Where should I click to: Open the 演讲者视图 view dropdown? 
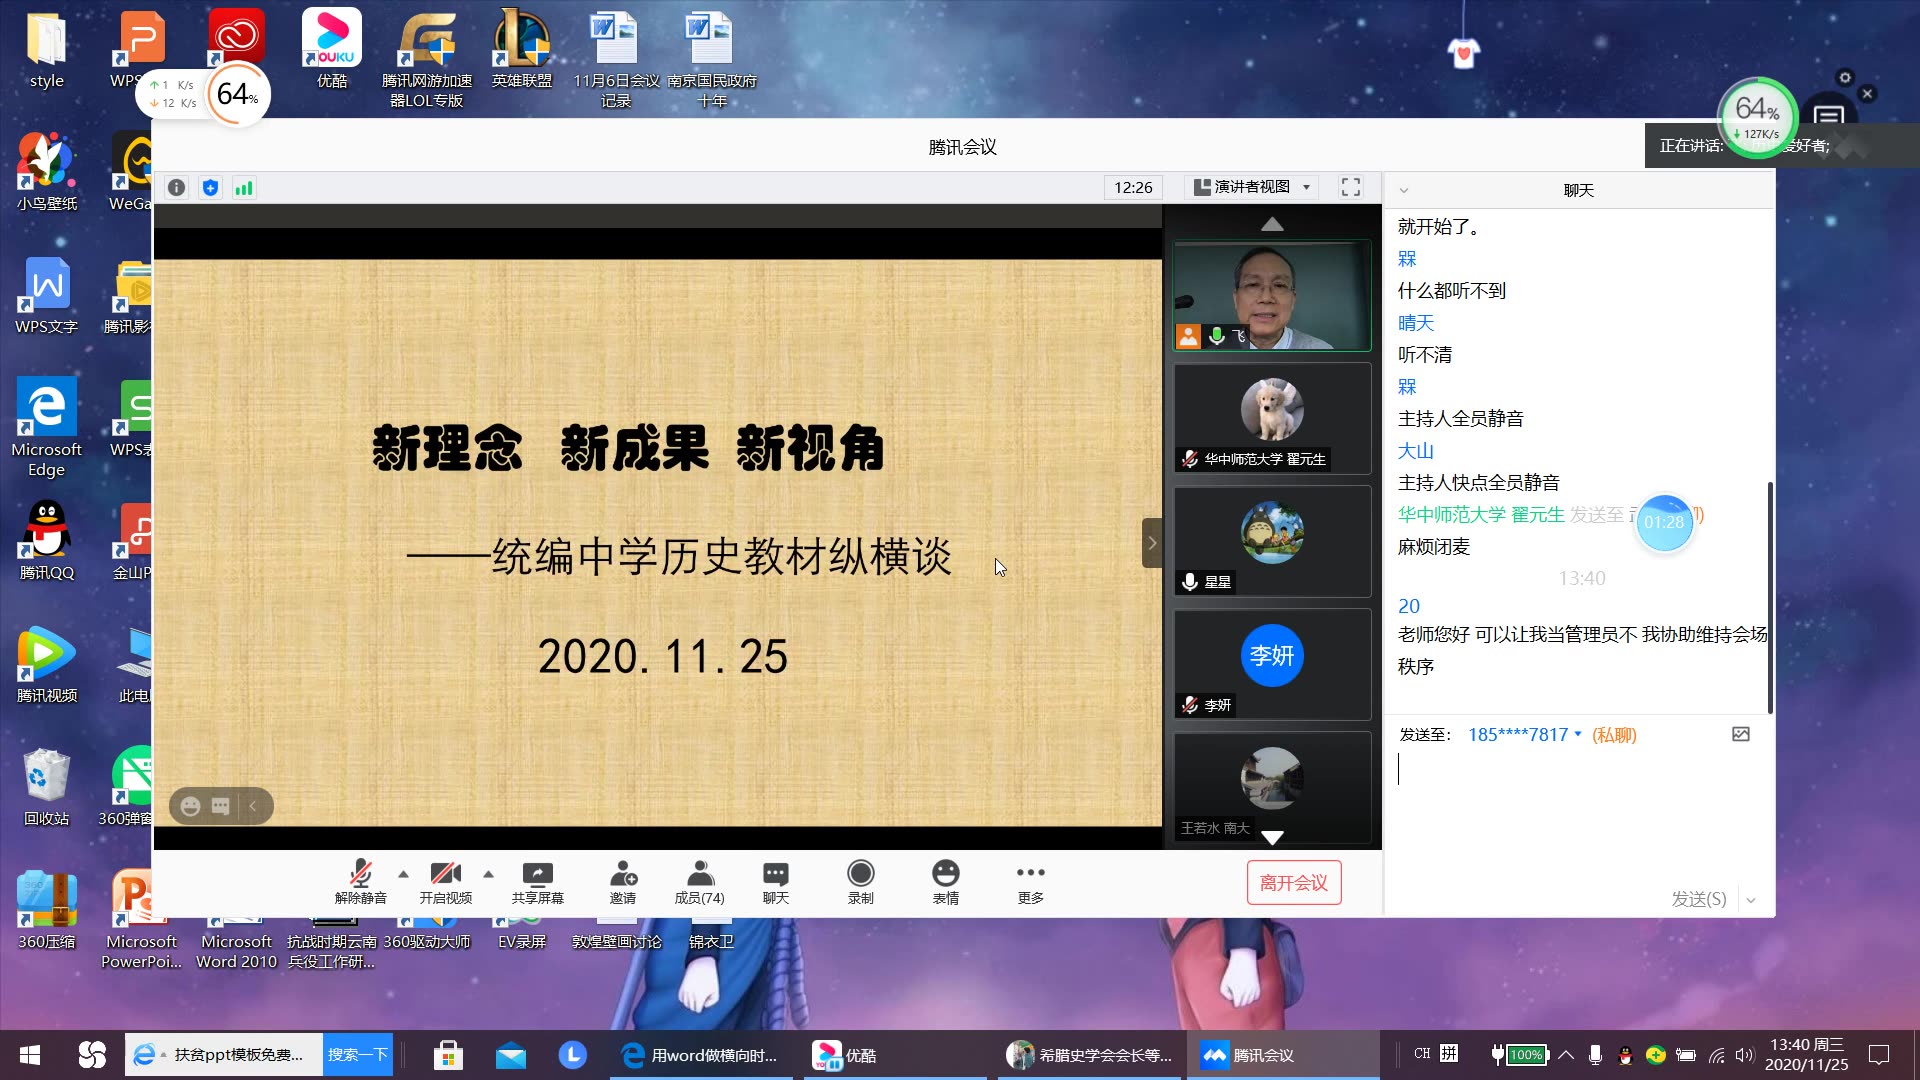tap(1252, 187)
